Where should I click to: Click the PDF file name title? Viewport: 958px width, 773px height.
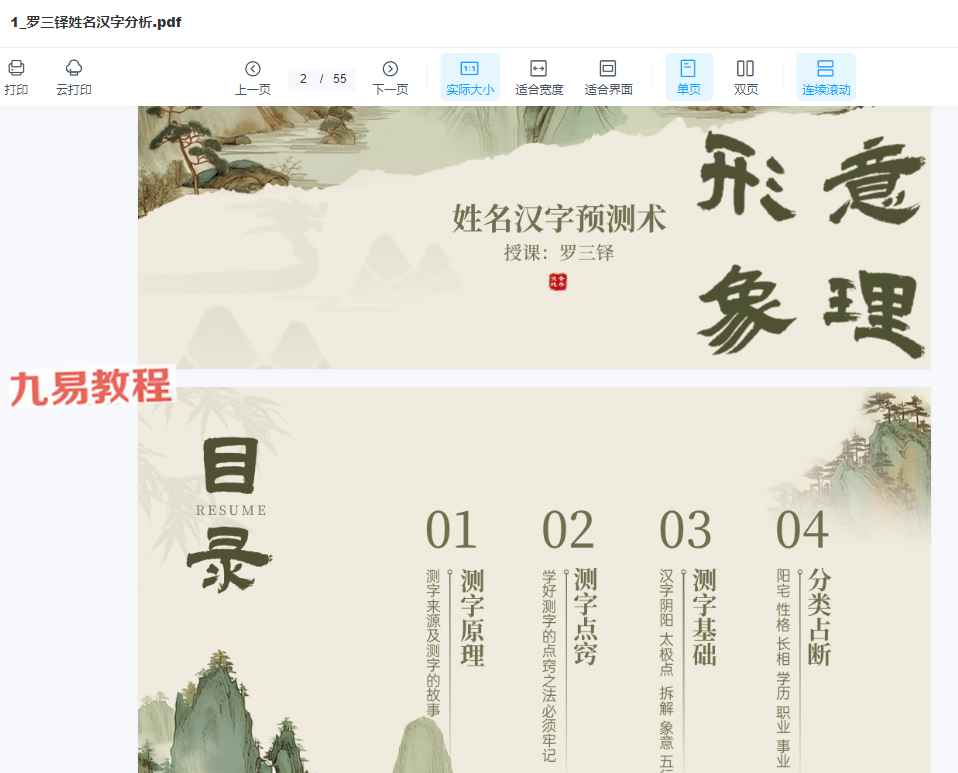click(96, 22)
